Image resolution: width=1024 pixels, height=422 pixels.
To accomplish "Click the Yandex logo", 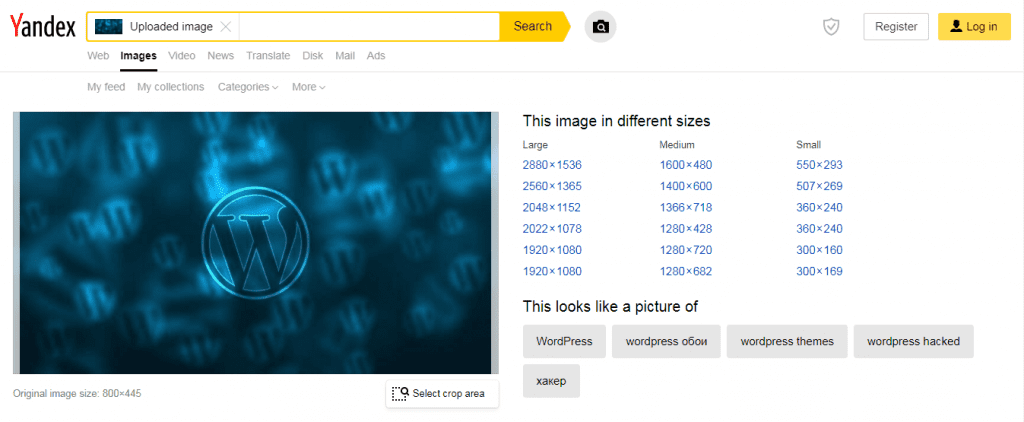I will tap(42, 27).
